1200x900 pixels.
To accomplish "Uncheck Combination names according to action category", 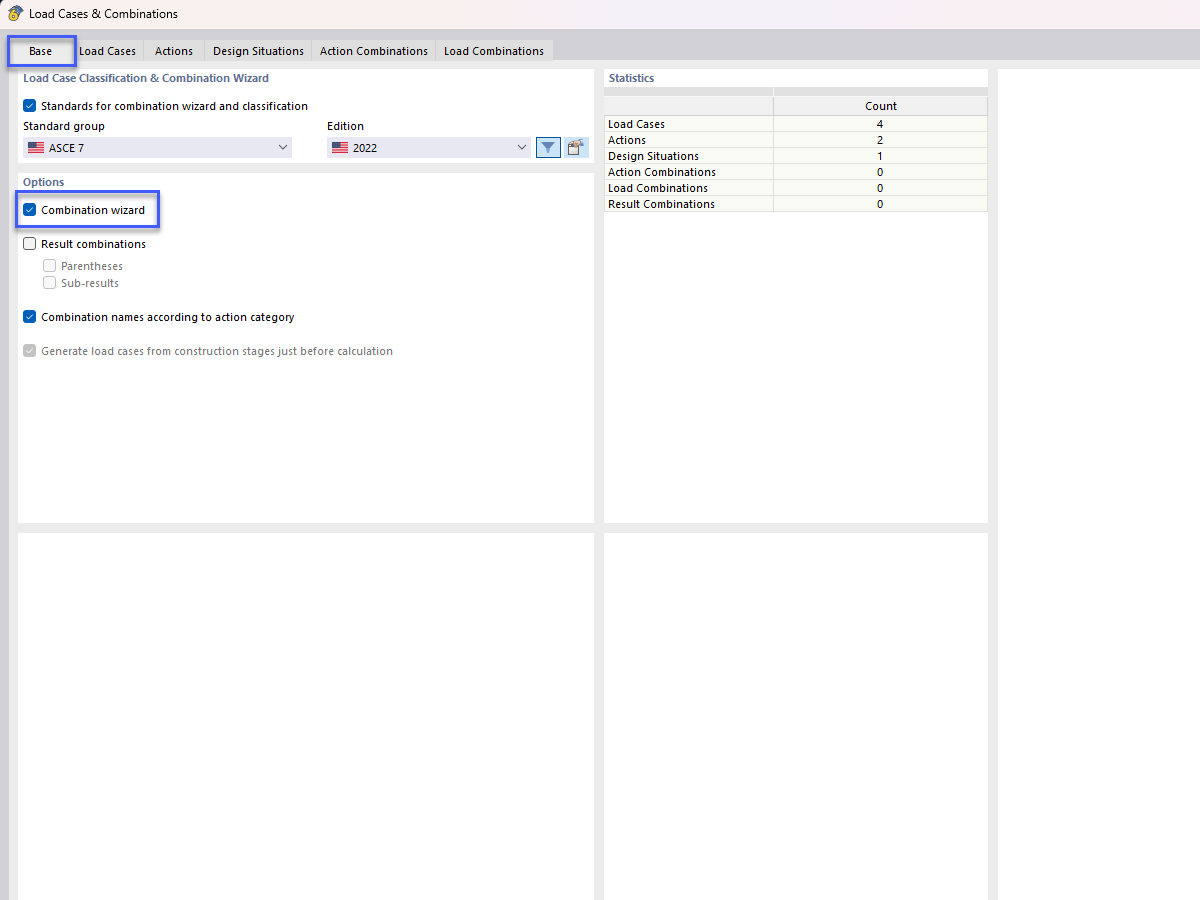I will coord(29,316).
